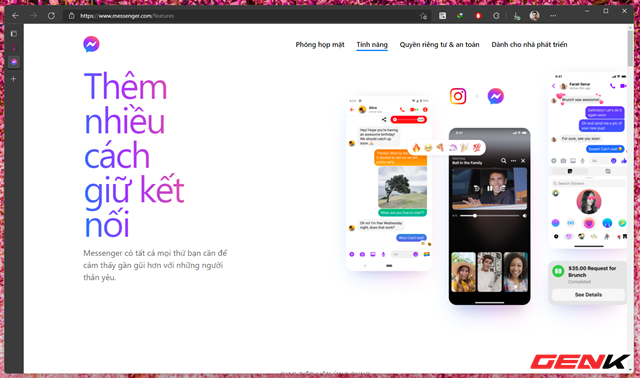The width and height of the screenshot is (640, 378).
Task: Open the vertical tabs actions icon
Action: 14,33
